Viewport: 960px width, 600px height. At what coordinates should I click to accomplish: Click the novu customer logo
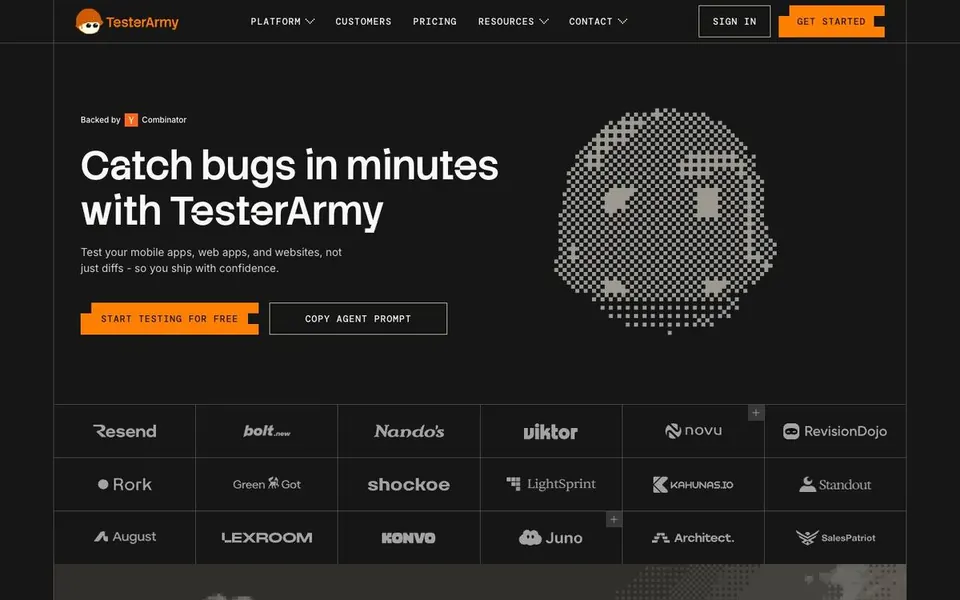[693, 431]
